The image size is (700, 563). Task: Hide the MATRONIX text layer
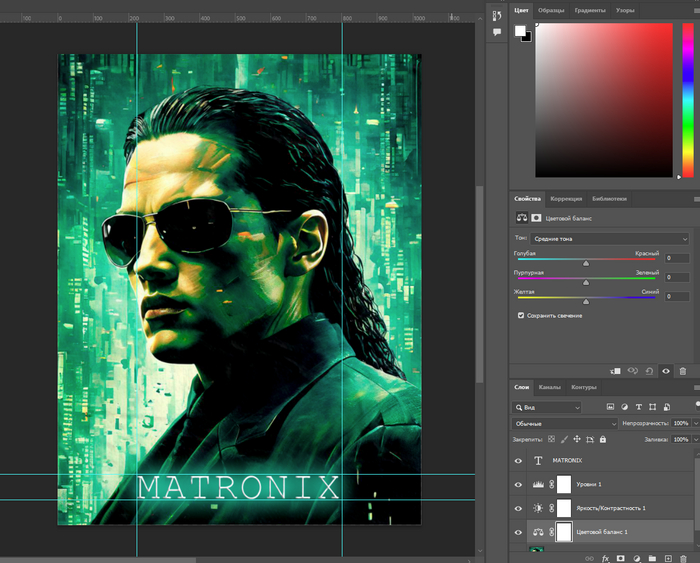518,461
